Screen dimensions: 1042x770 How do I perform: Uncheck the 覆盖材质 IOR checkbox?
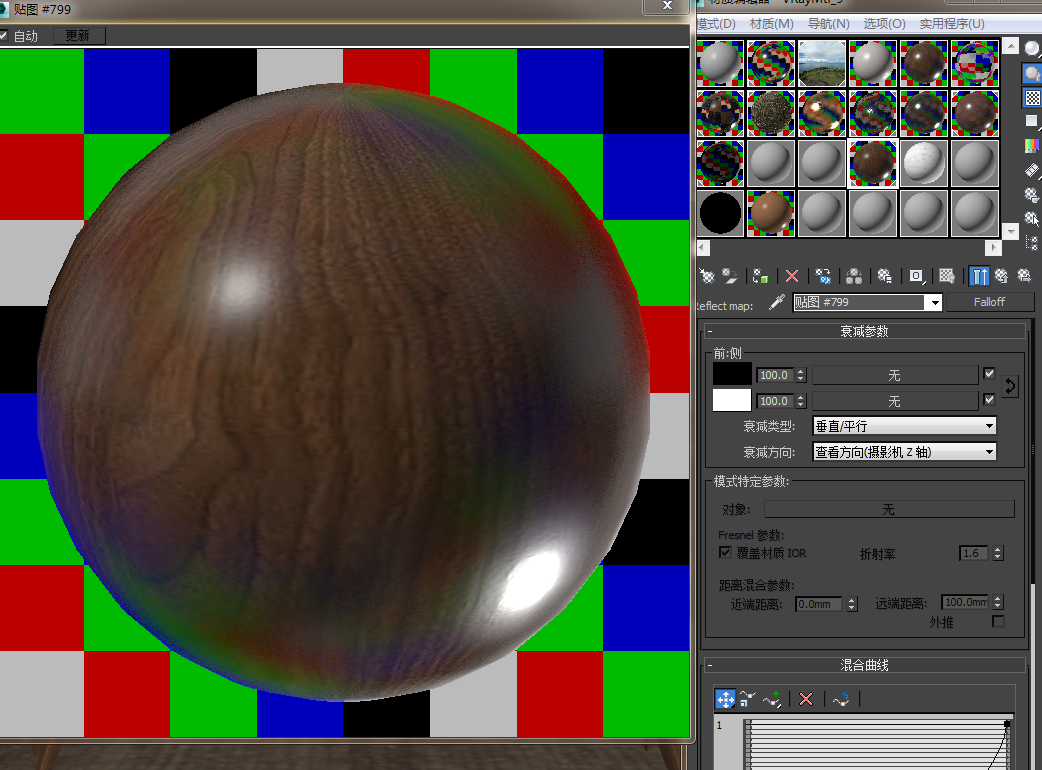[x=725, y=552]
